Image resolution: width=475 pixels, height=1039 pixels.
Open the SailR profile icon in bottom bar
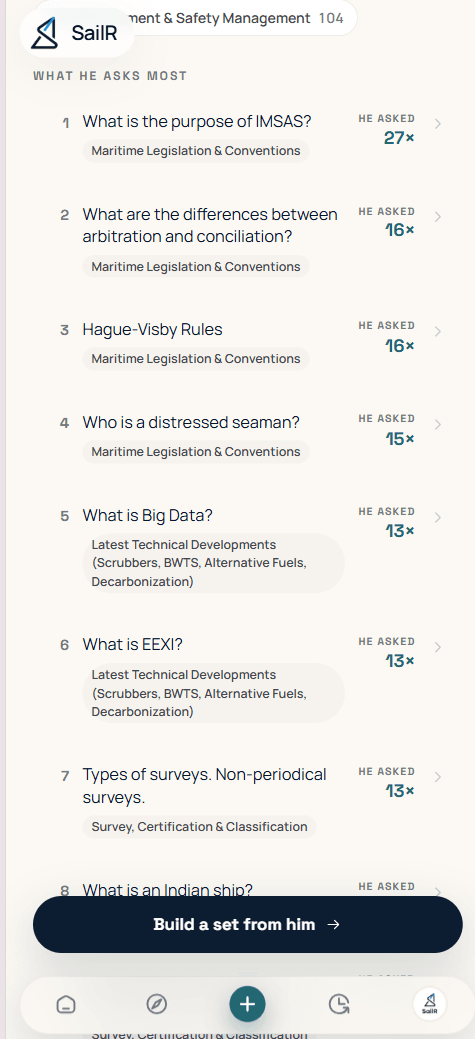click(x=429, y=1005)
